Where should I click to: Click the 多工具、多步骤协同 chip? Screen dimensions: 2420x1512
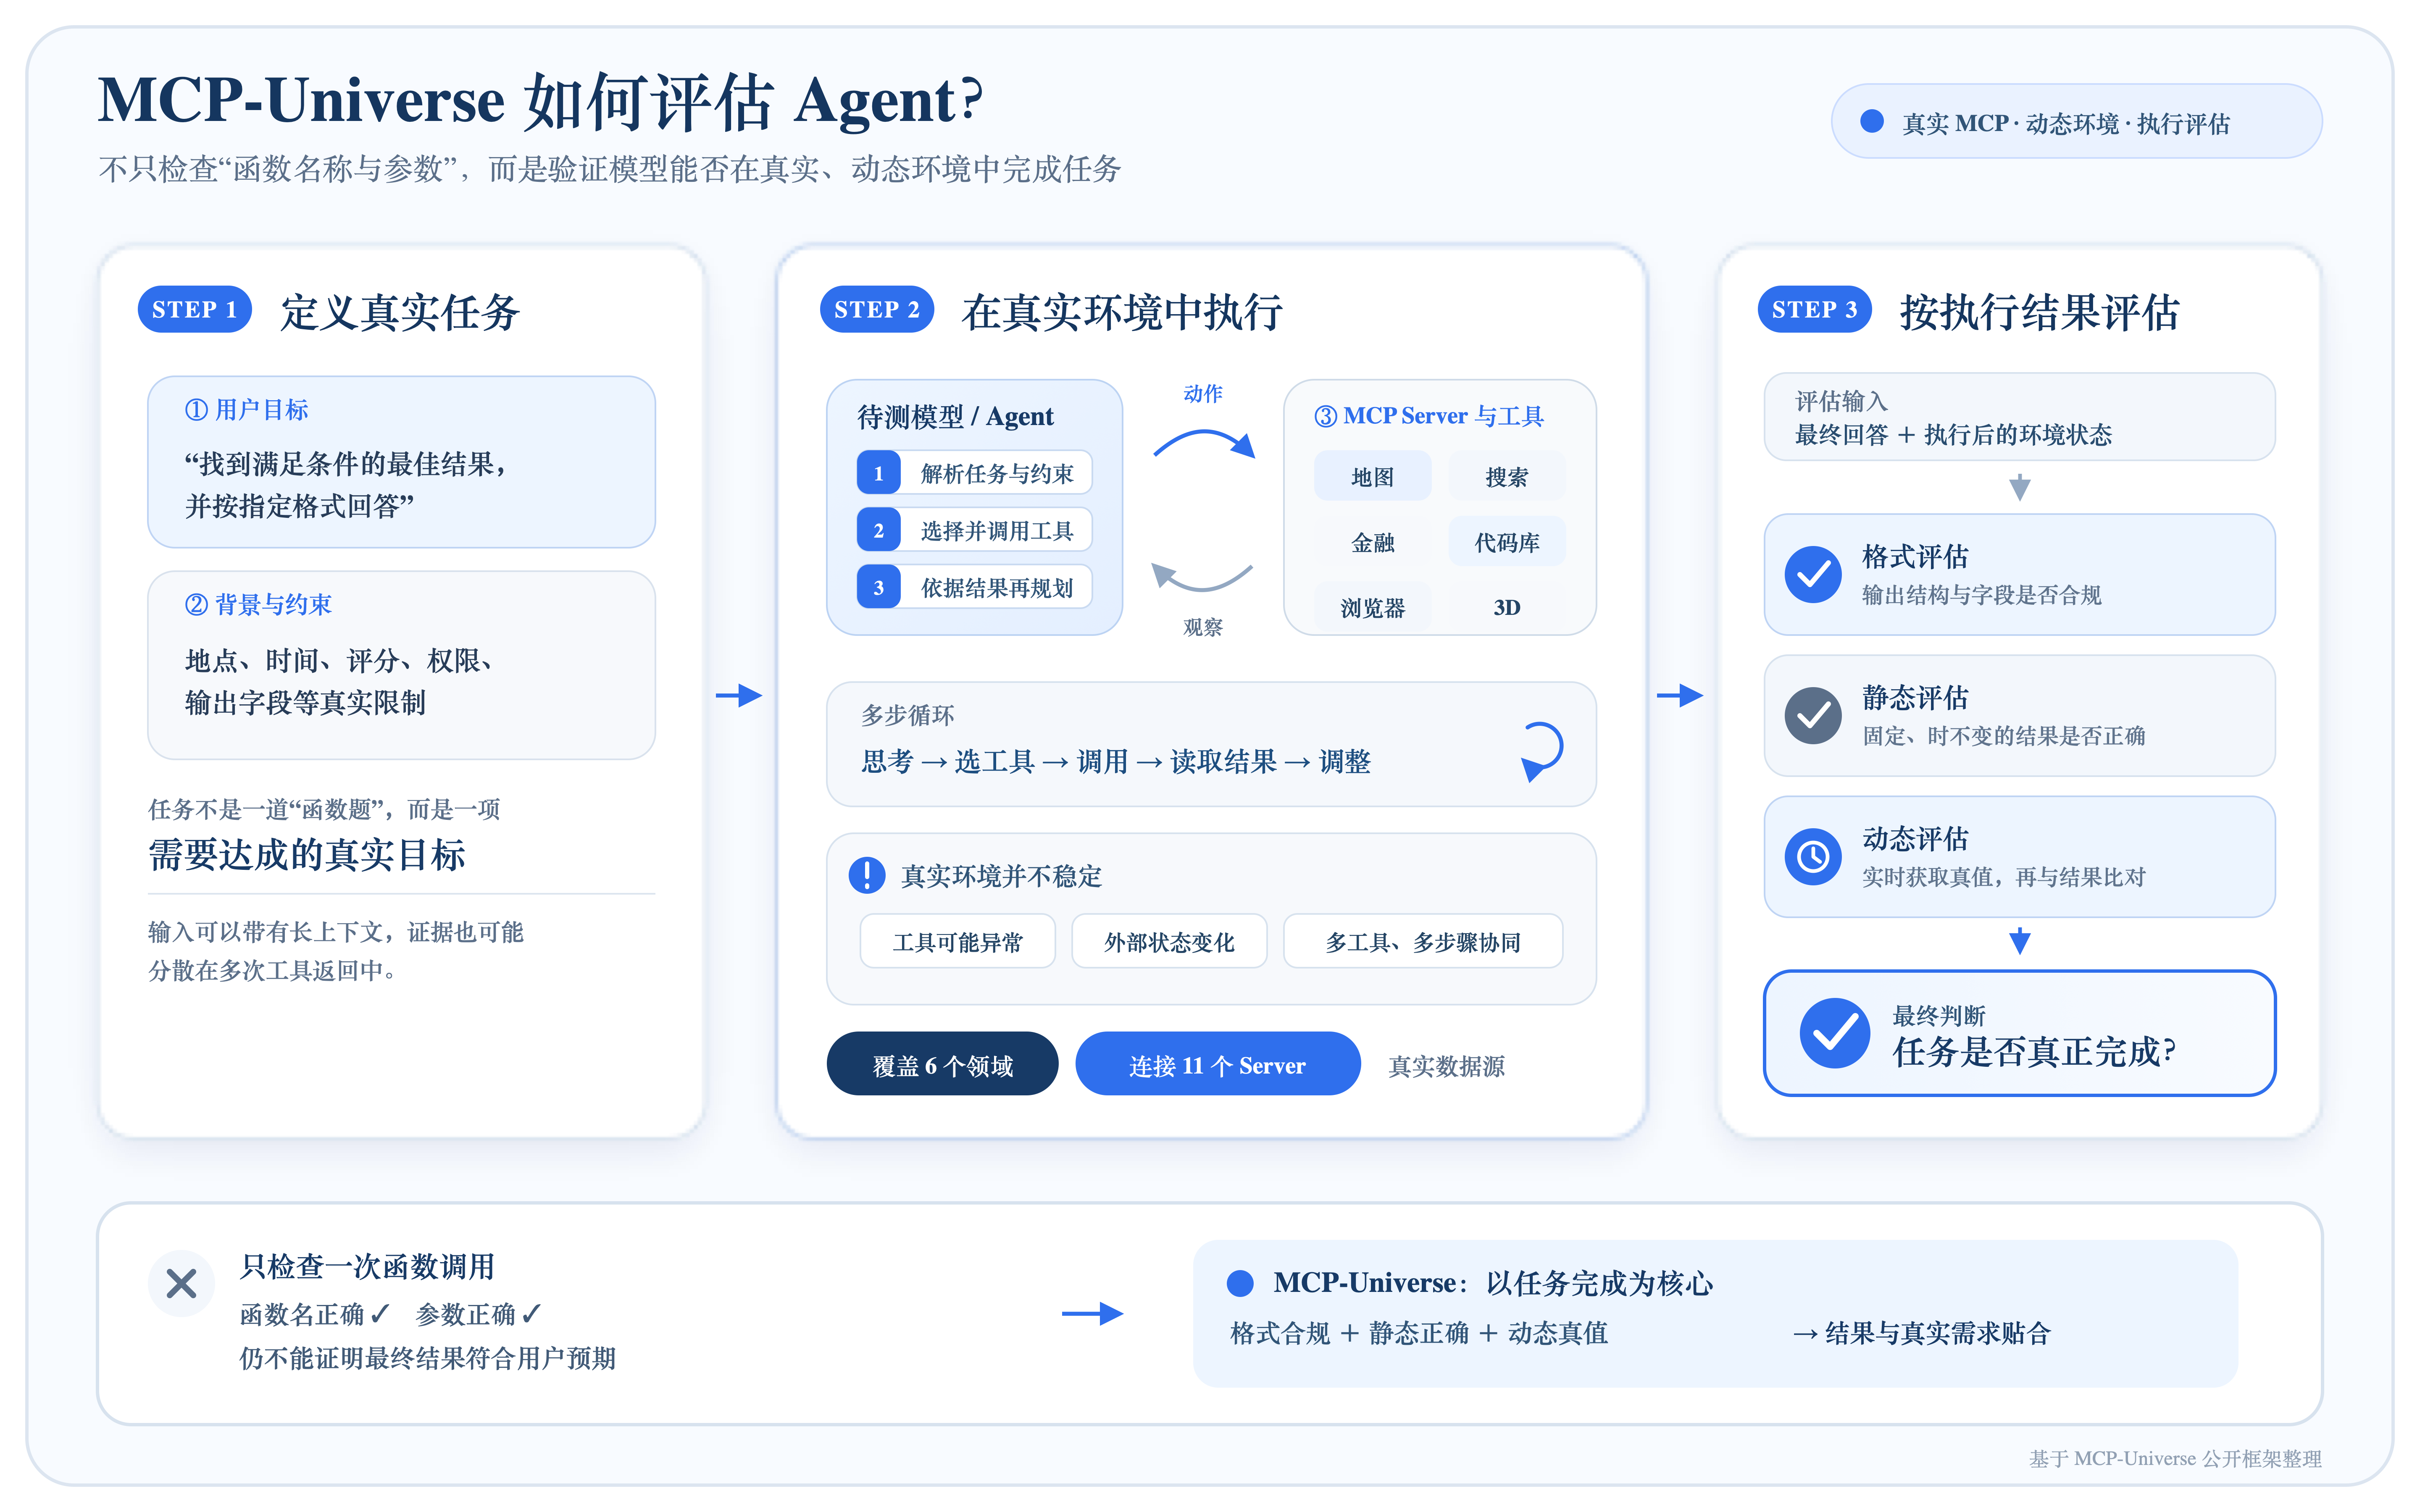point(1423,941)
